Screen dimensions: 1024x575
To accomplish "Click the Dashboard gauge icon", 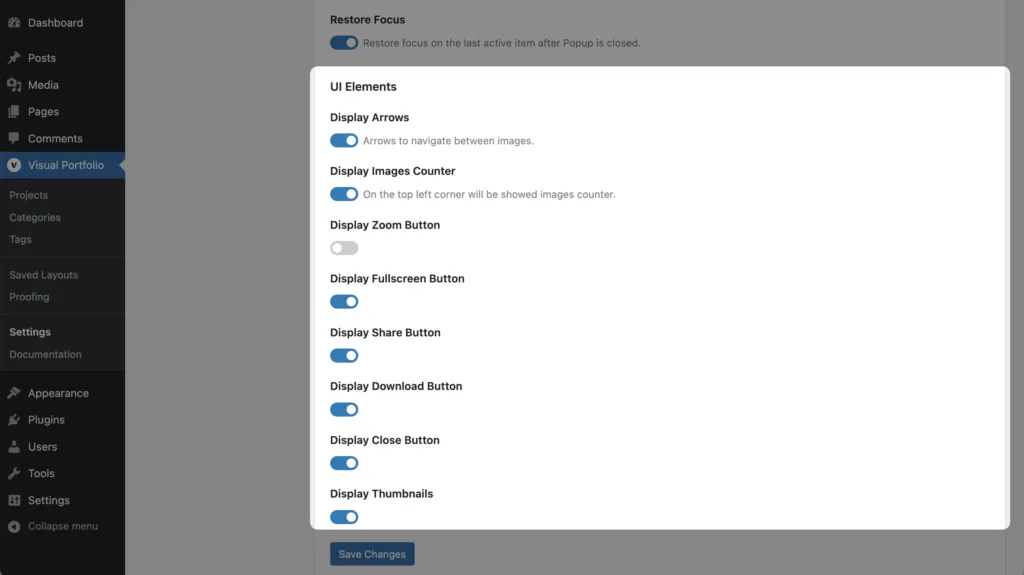I will pyautogui.click(x=14, y=23).
